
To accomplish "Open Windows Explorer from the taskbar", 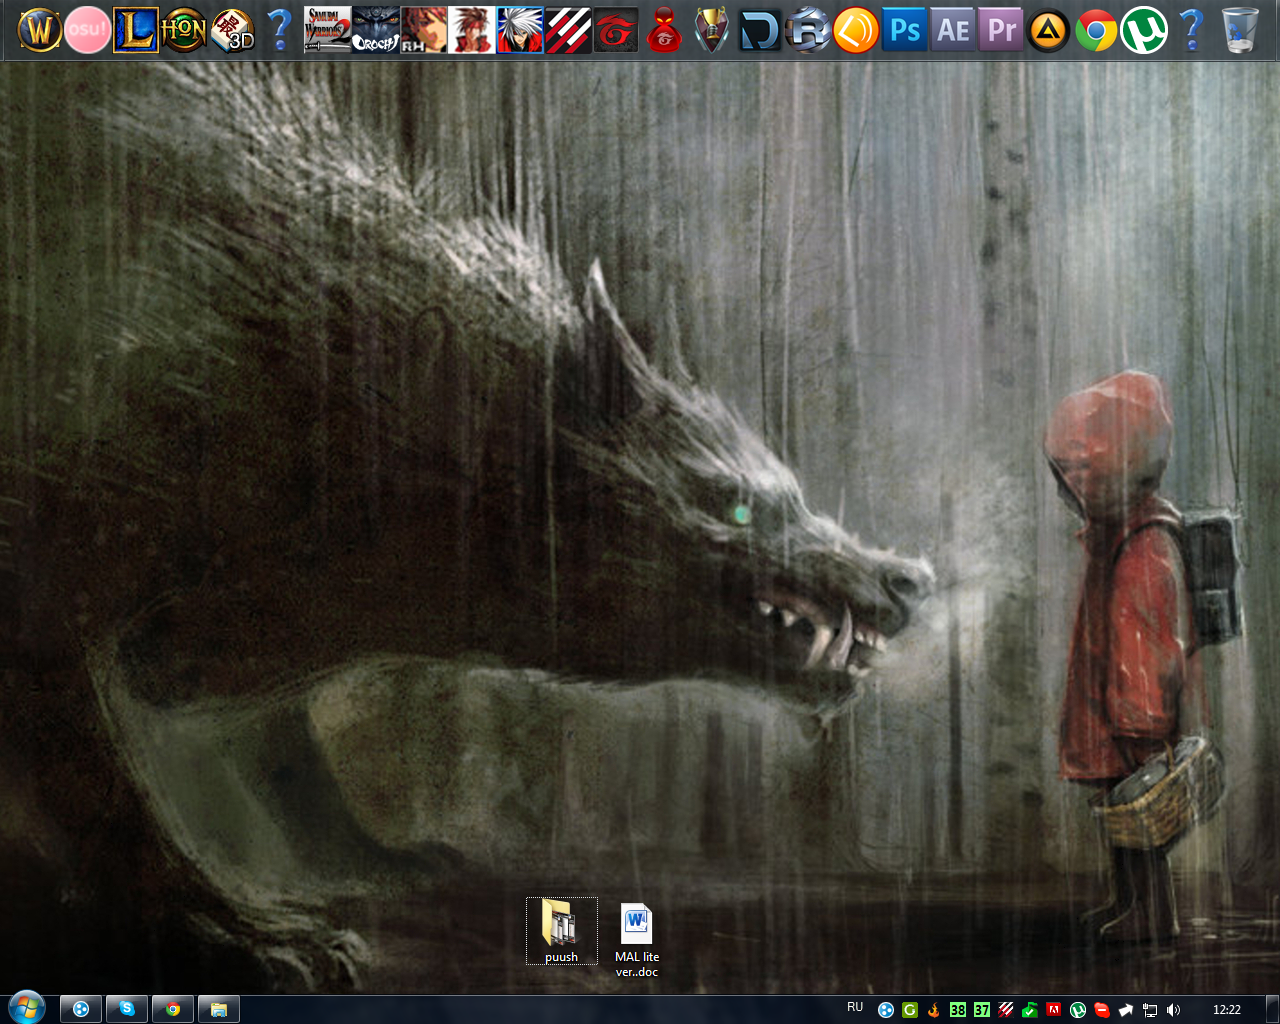I will [218, 1008].
